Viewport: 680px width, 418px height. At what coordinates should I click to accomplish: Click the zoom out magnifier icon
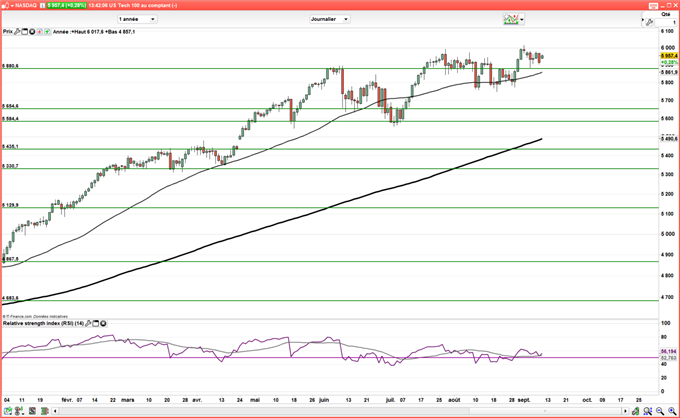tap(660, 411)
